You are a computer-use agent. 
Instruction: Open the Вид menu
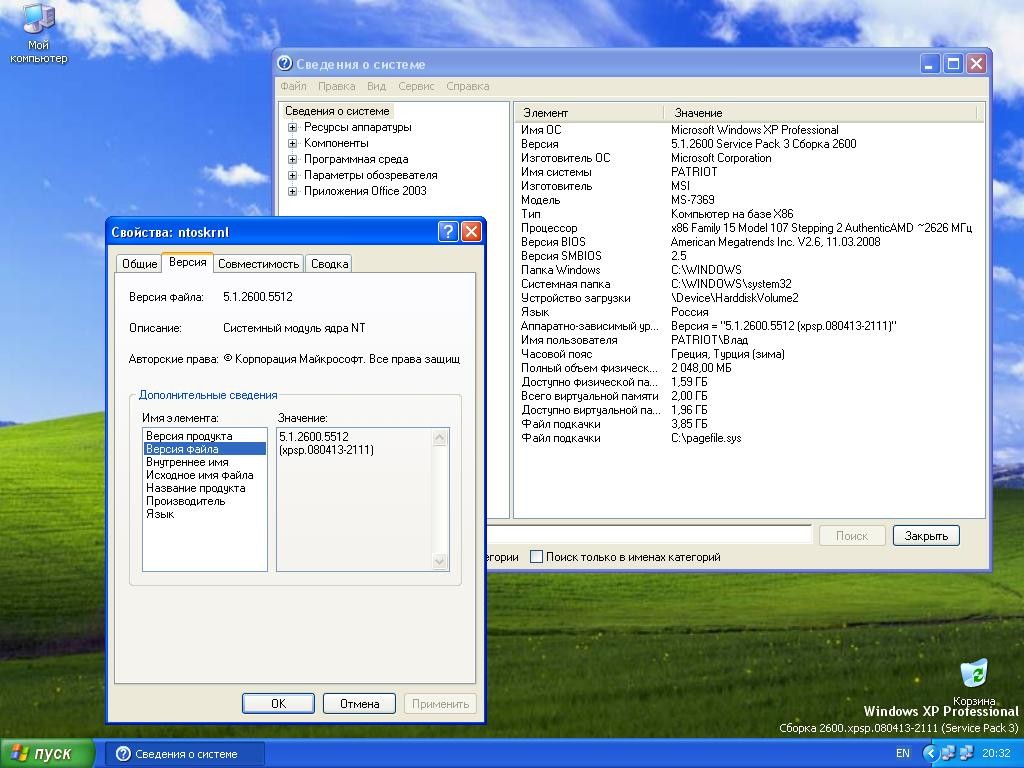coord(376,86)
